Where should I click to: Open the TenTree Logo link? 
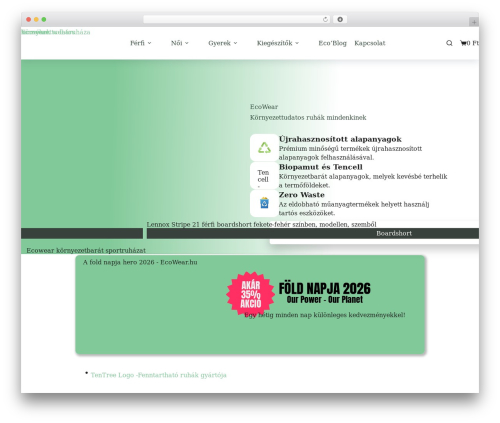(159, 375)
